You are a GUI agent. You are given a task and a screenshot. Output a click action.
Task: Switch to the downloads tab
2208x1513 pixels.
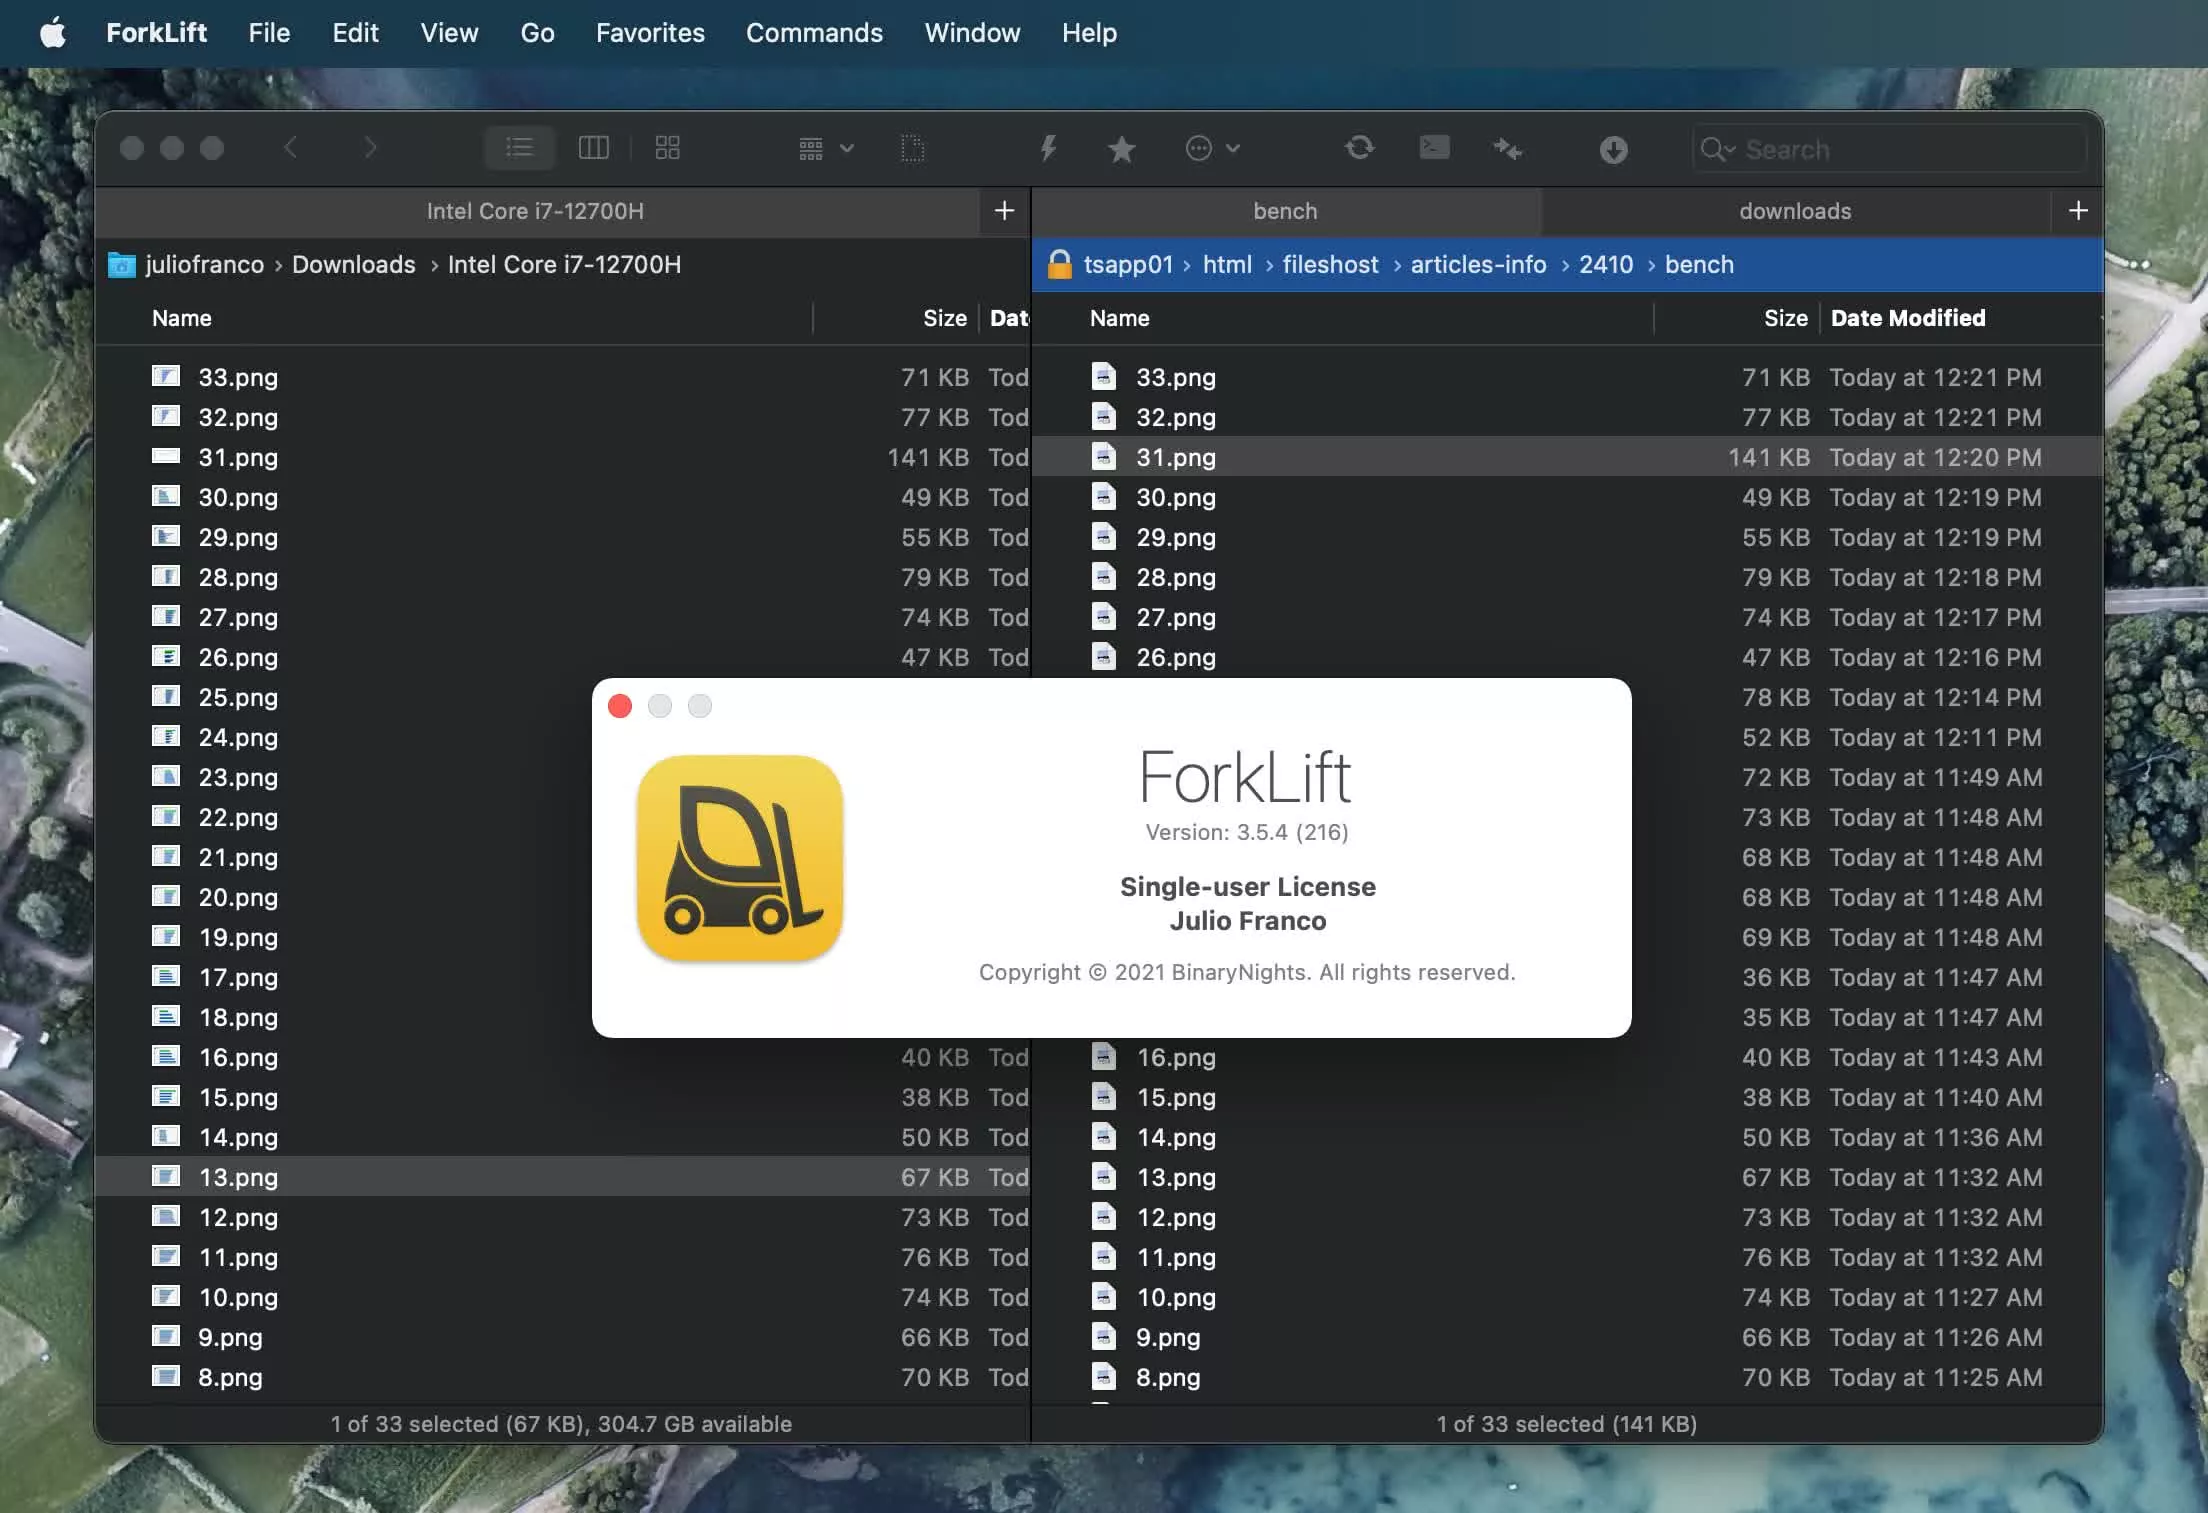[x=1795, y=211]
